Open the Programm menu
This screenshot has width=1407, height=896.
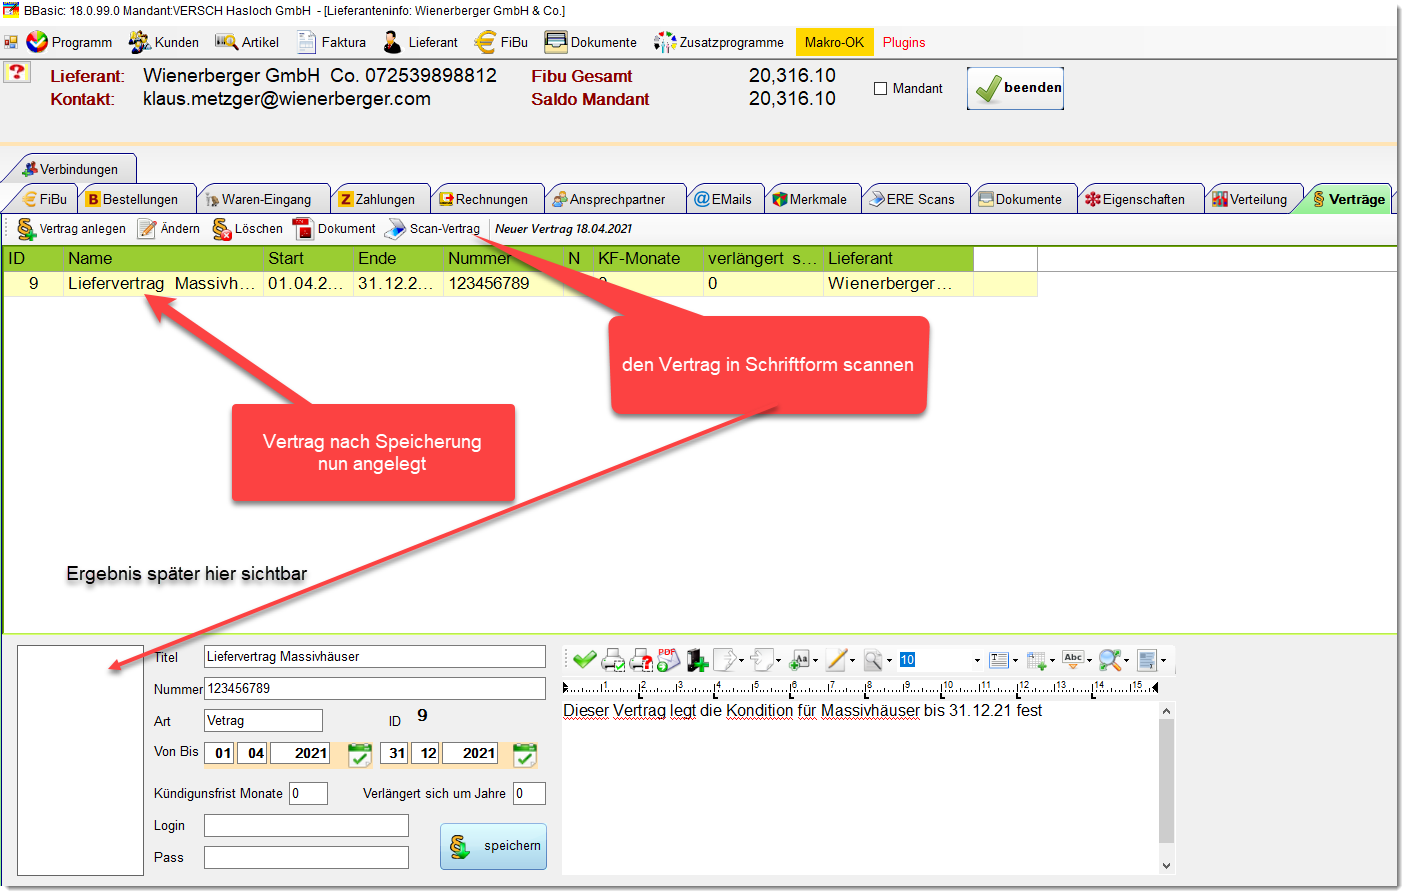pyautogui.click(x=69, y=42)
